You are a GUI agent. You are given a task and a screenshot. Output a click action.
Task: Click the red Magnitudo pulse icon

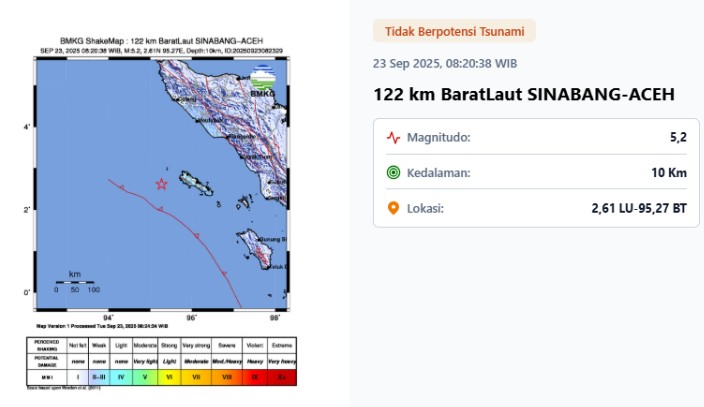393,137
